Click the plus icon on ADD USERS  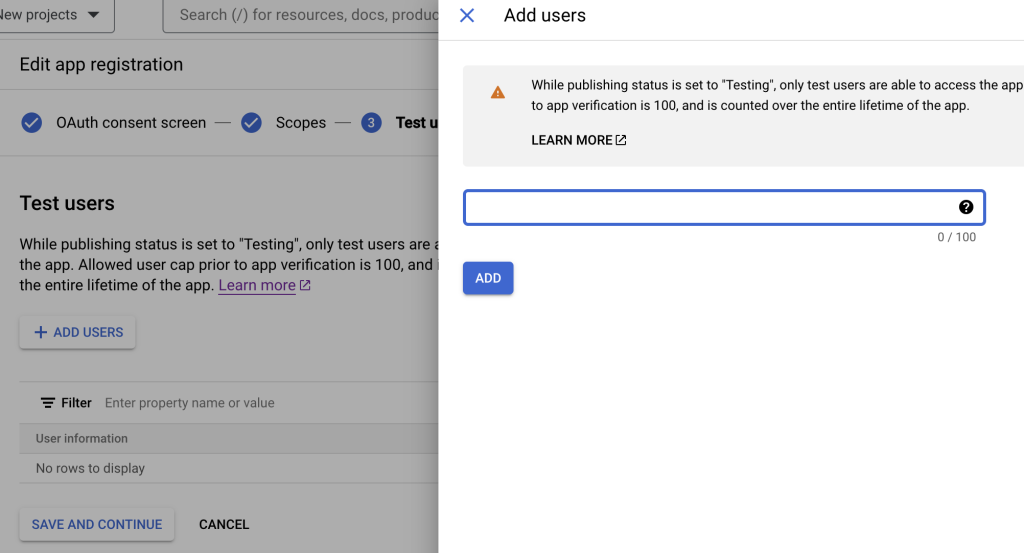click(40, 332)
